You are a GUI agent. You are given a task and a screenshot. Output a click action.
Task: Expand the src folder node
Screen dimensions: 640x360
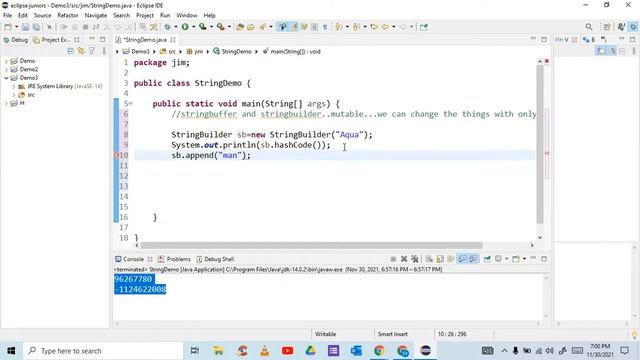coord(13,95)
